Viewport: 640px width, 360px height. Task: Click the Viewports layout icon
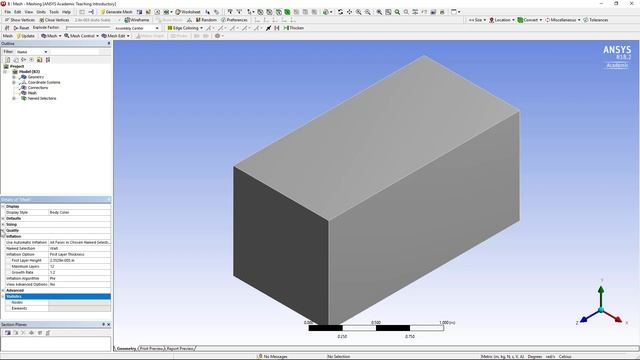(x=455, y=12)
